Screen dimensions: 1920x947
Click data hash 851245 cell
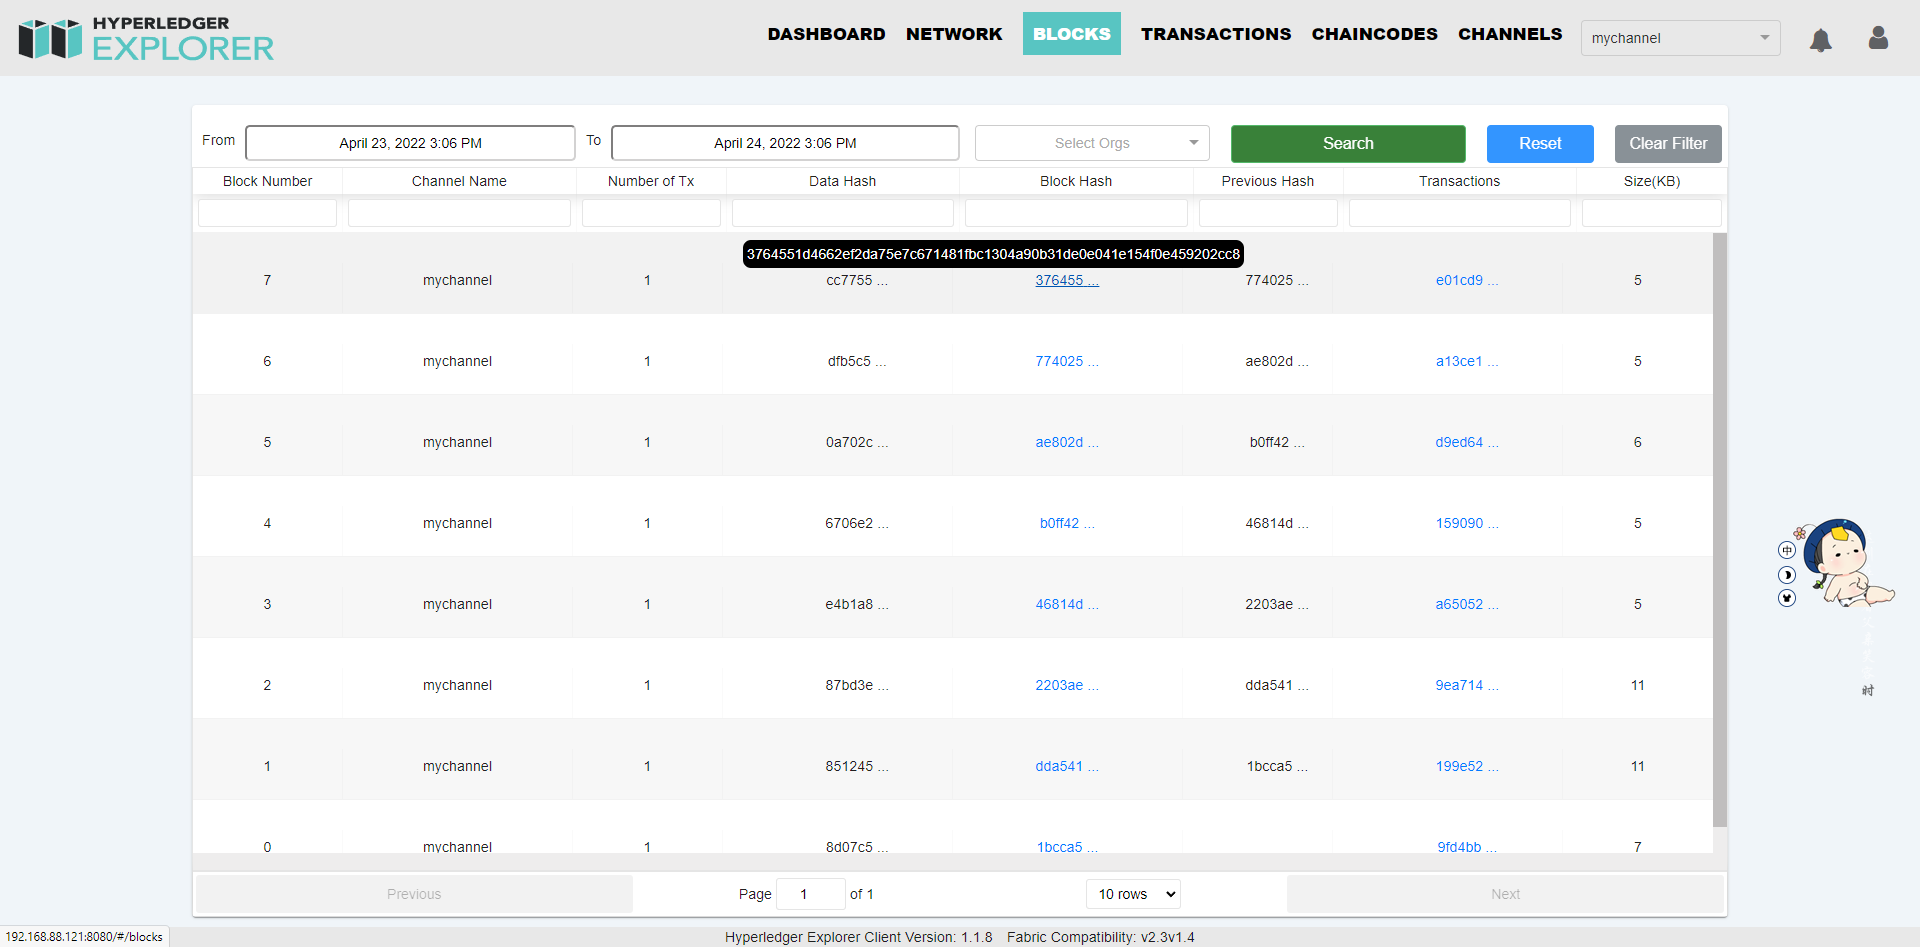857,766
